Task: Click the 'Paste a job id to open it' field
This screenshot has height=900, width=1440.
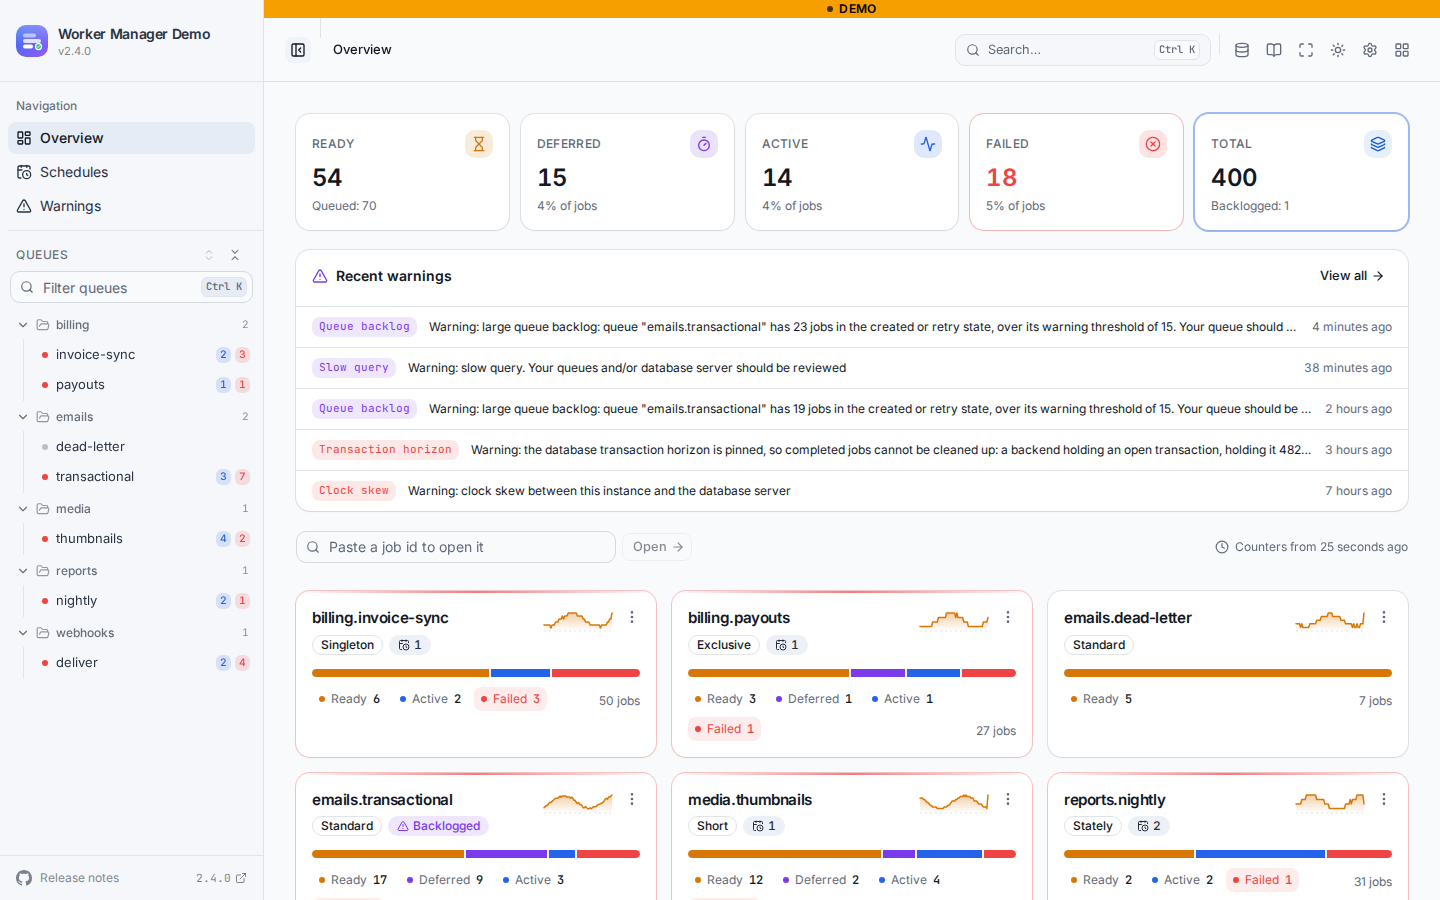Action: pyautogui.click(x=456, y=547)
